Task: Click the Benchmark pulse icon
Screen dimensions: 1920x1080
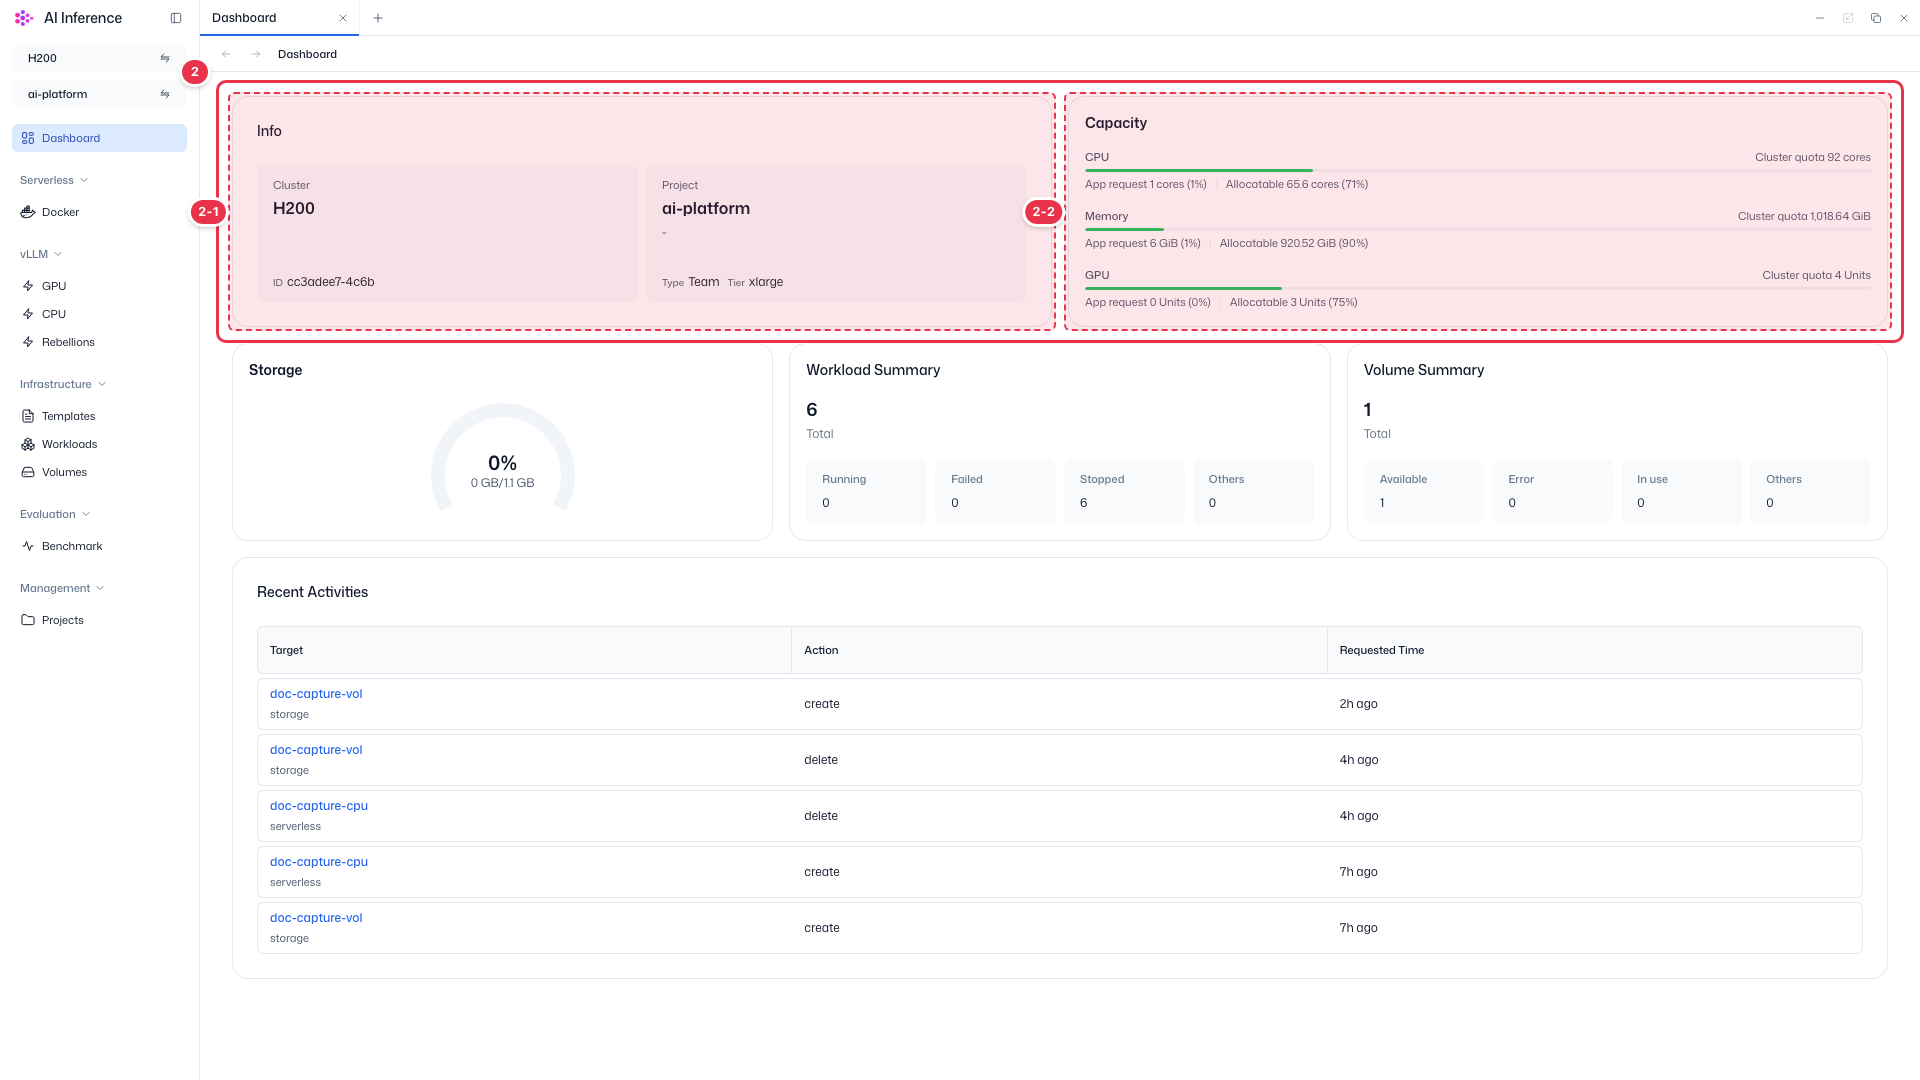Action: click(x=28, y=546)
